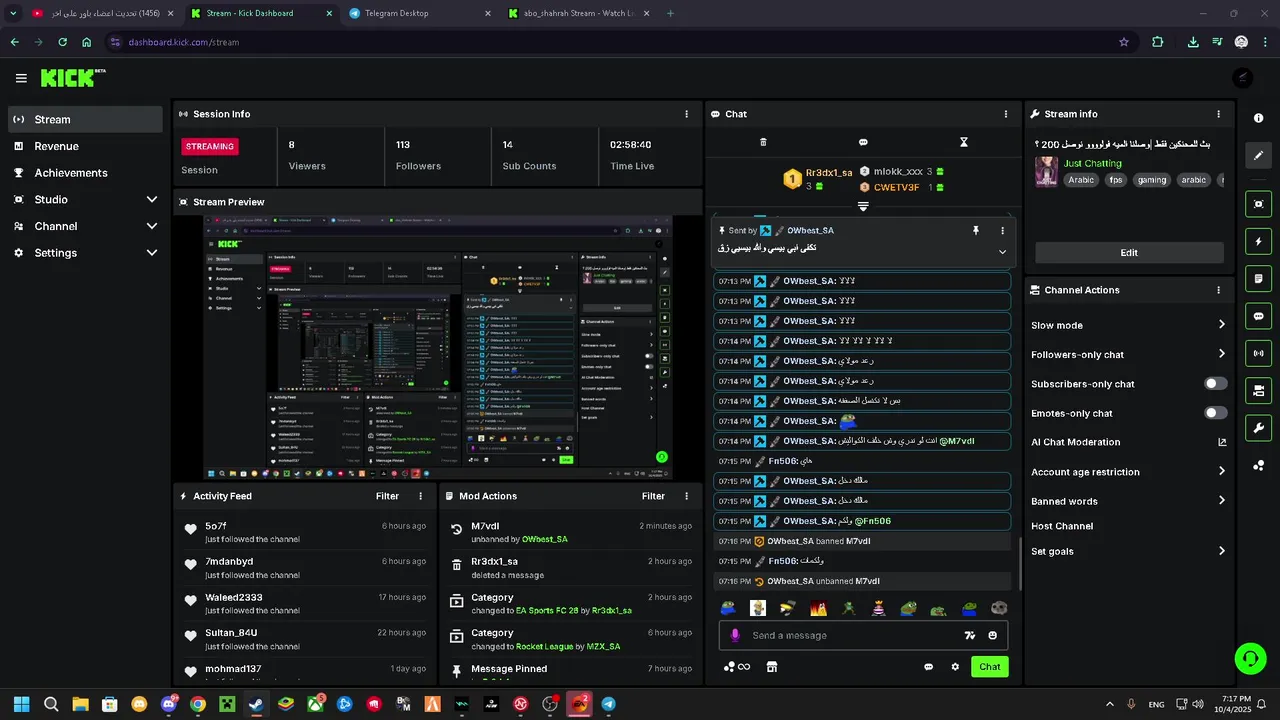1280x720 pixels.
Task: Click microphone icon in message box
Action: click(735, 635)
